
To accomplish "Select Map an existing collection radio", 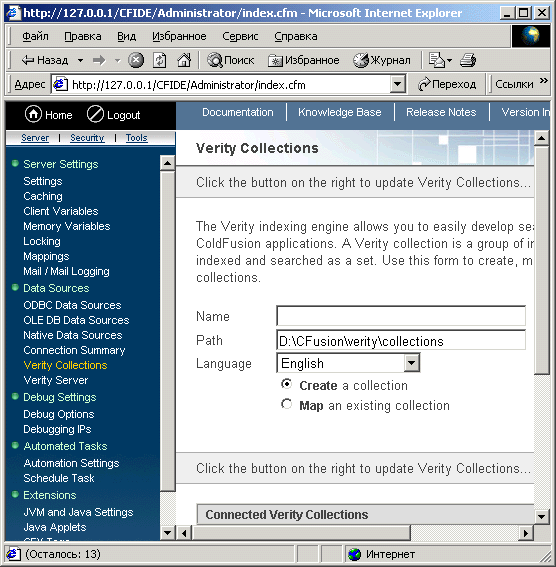I will pyautogui.click(x=287, y=404).
